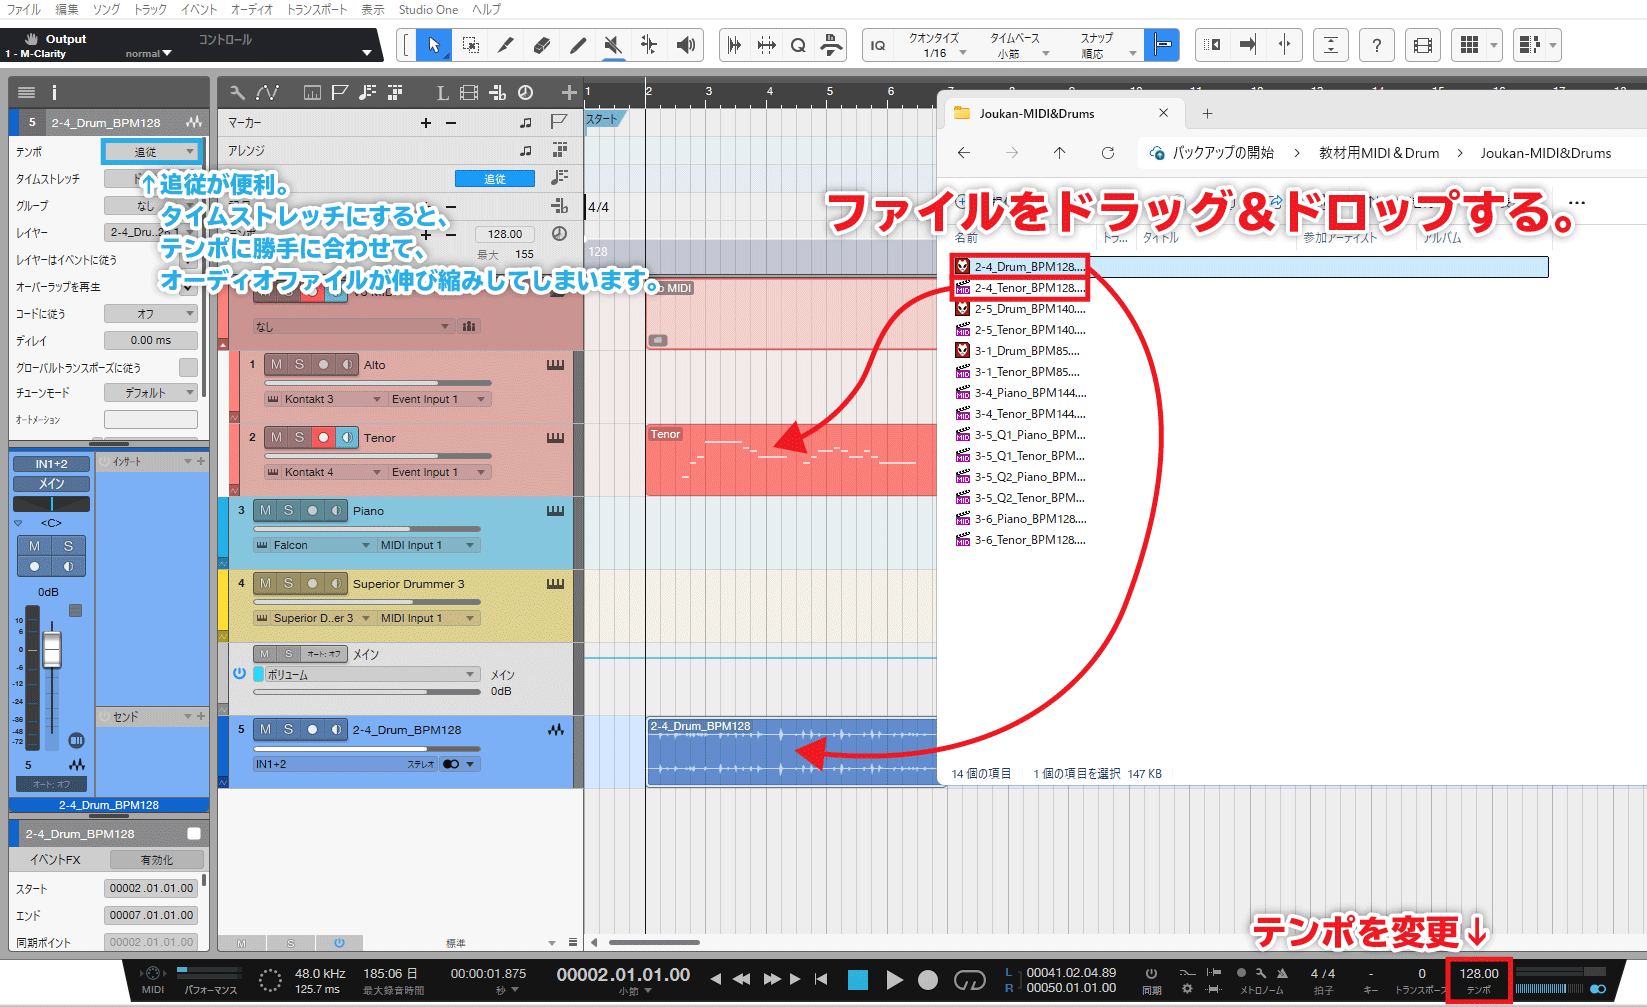Select the Tenor MIDI clip in arrangement
The height and width of the screenshot is (1007, 1647).
click(791, 460)
